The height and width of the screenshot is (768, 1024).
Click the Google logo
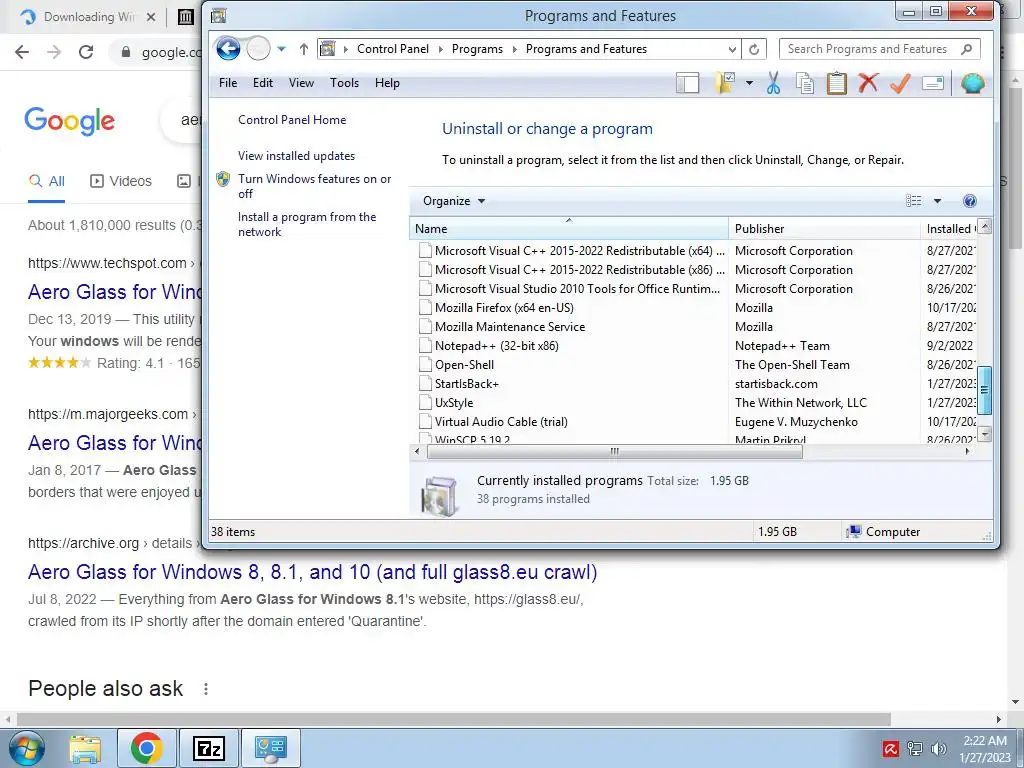pyautogui.click(x=70, y=121)
